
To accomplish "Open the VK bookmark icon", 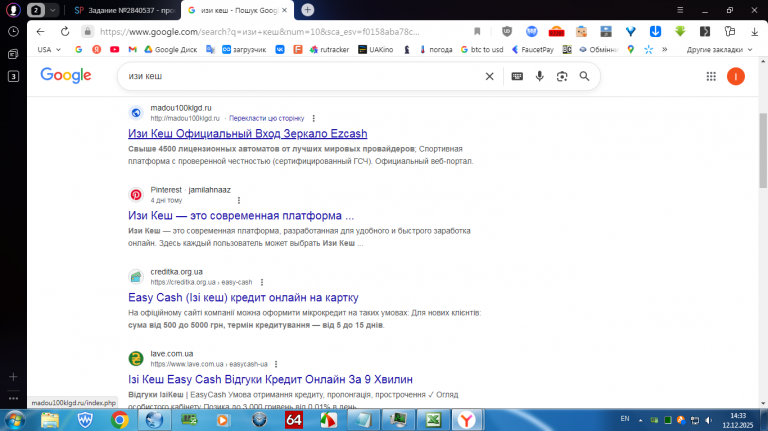I will pos(280,49).
